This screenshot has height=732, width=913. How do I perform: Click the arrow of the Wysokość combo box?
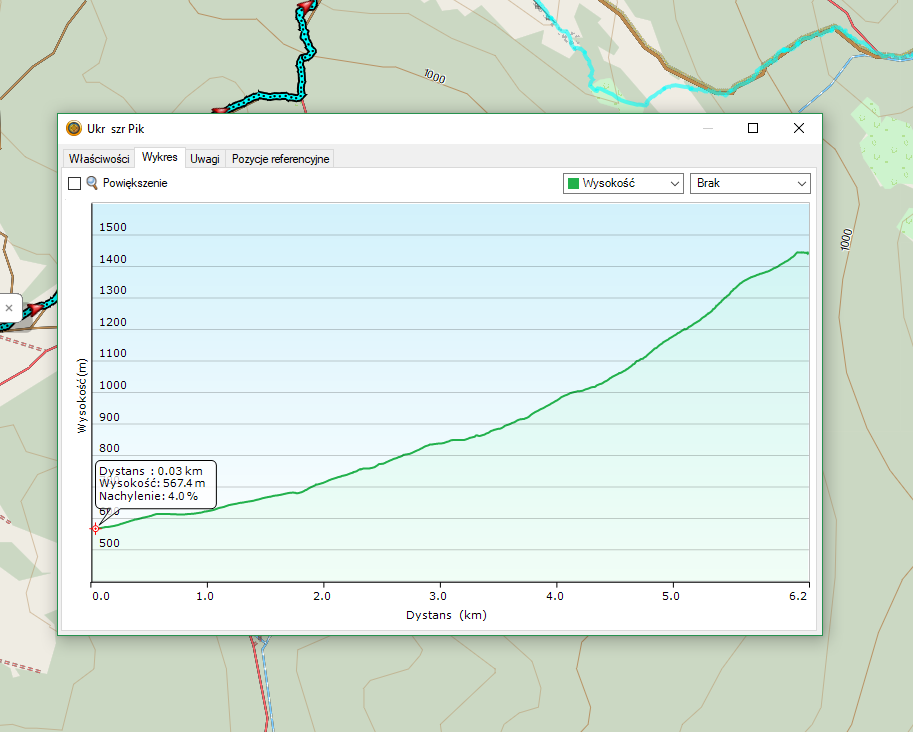(x=674, y=183)
